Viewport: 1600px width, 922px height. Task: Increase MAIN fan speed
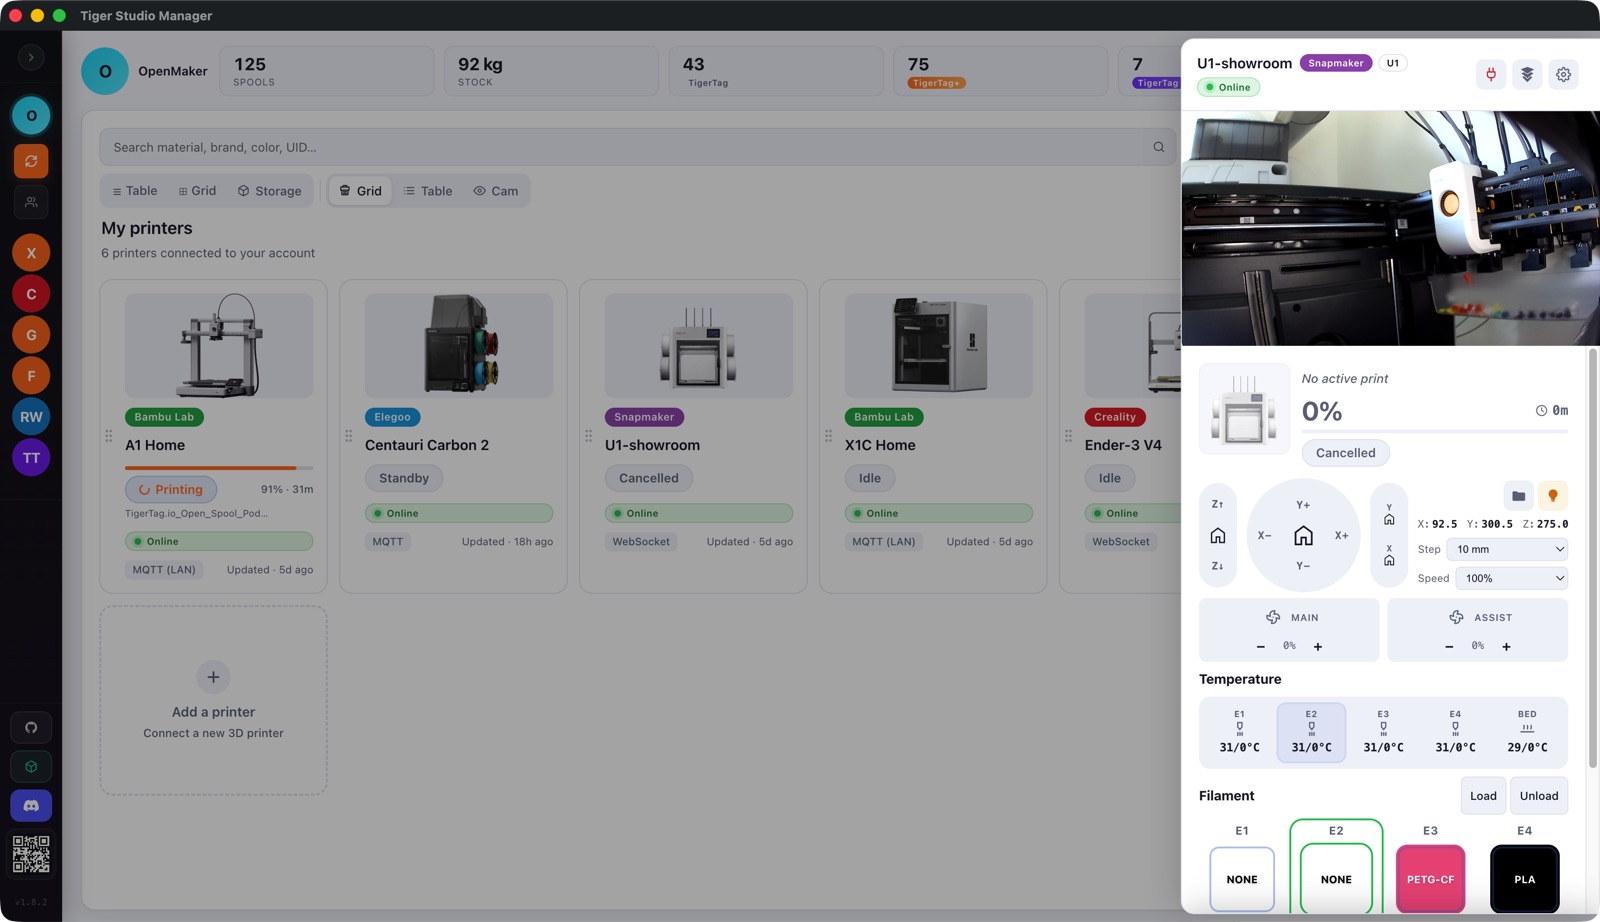[x=1318, y=647]
